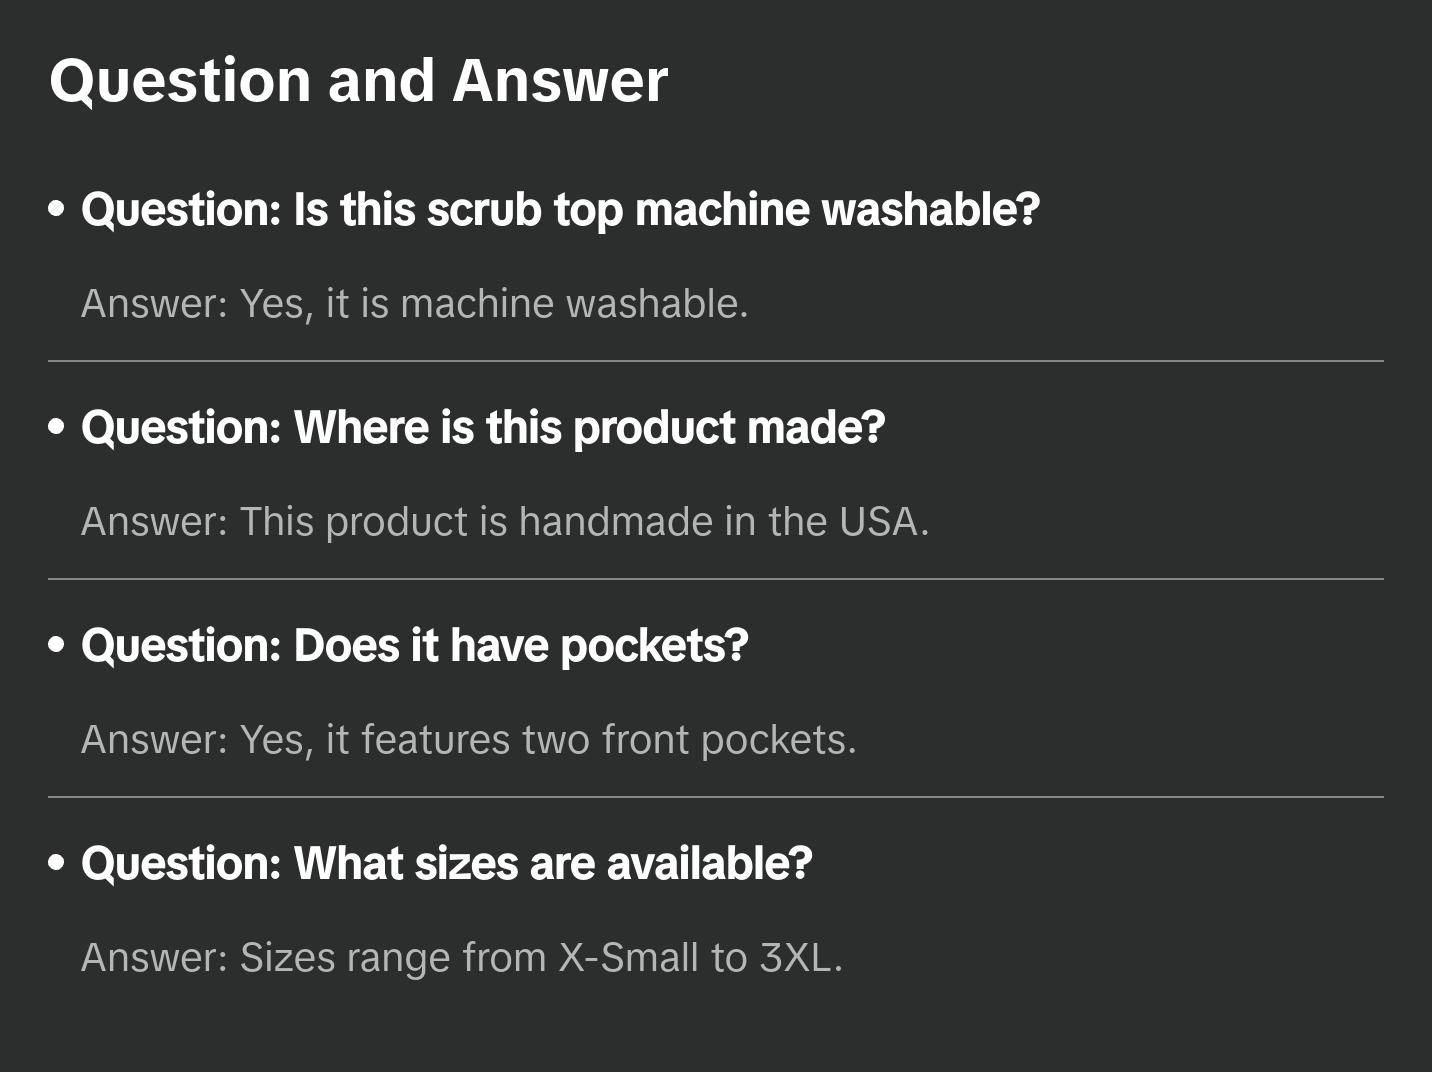
Task: Click the "Question and Answer" heading
Action: coord(358,81)
